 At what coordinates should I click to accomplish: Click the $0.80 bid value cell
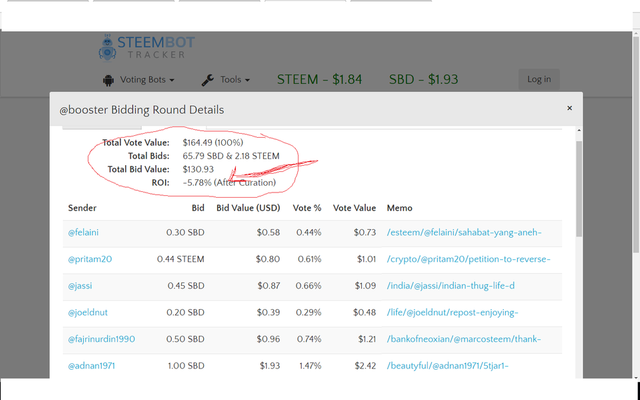click(x=268, y=259)
